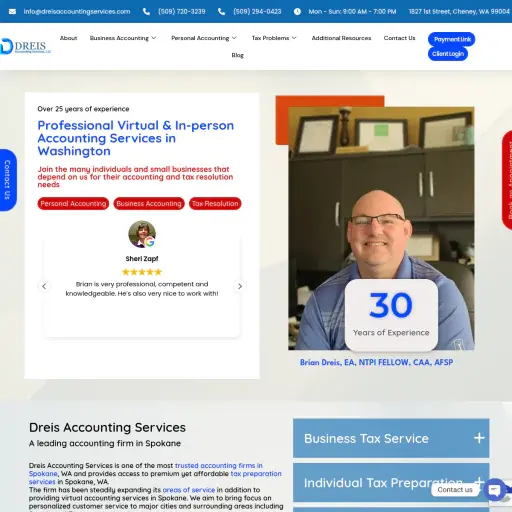512x512 pixels.
Task: Call (509) 294-0423 phone link
Action: click(257, 12)
